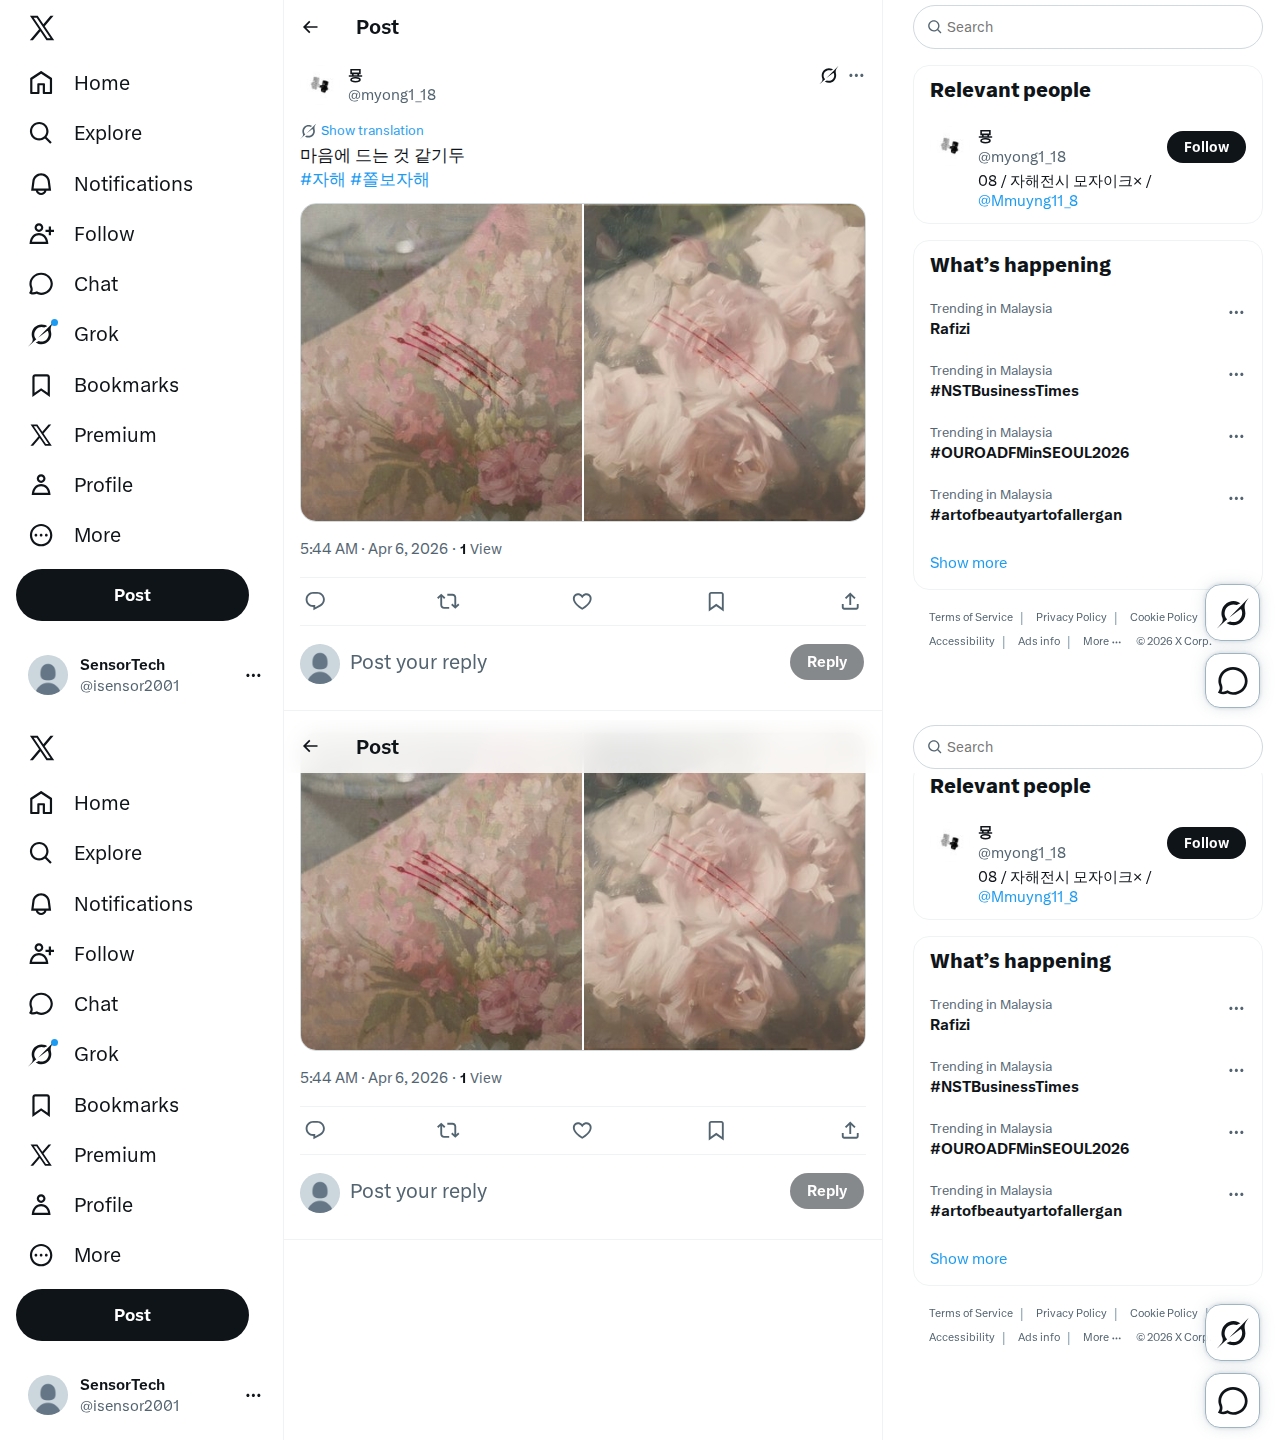Screen dimensions: 1280x1440
Task: Click Show more under the upper What's happening list
Action: pyautogui.click(x=968, y=563)
